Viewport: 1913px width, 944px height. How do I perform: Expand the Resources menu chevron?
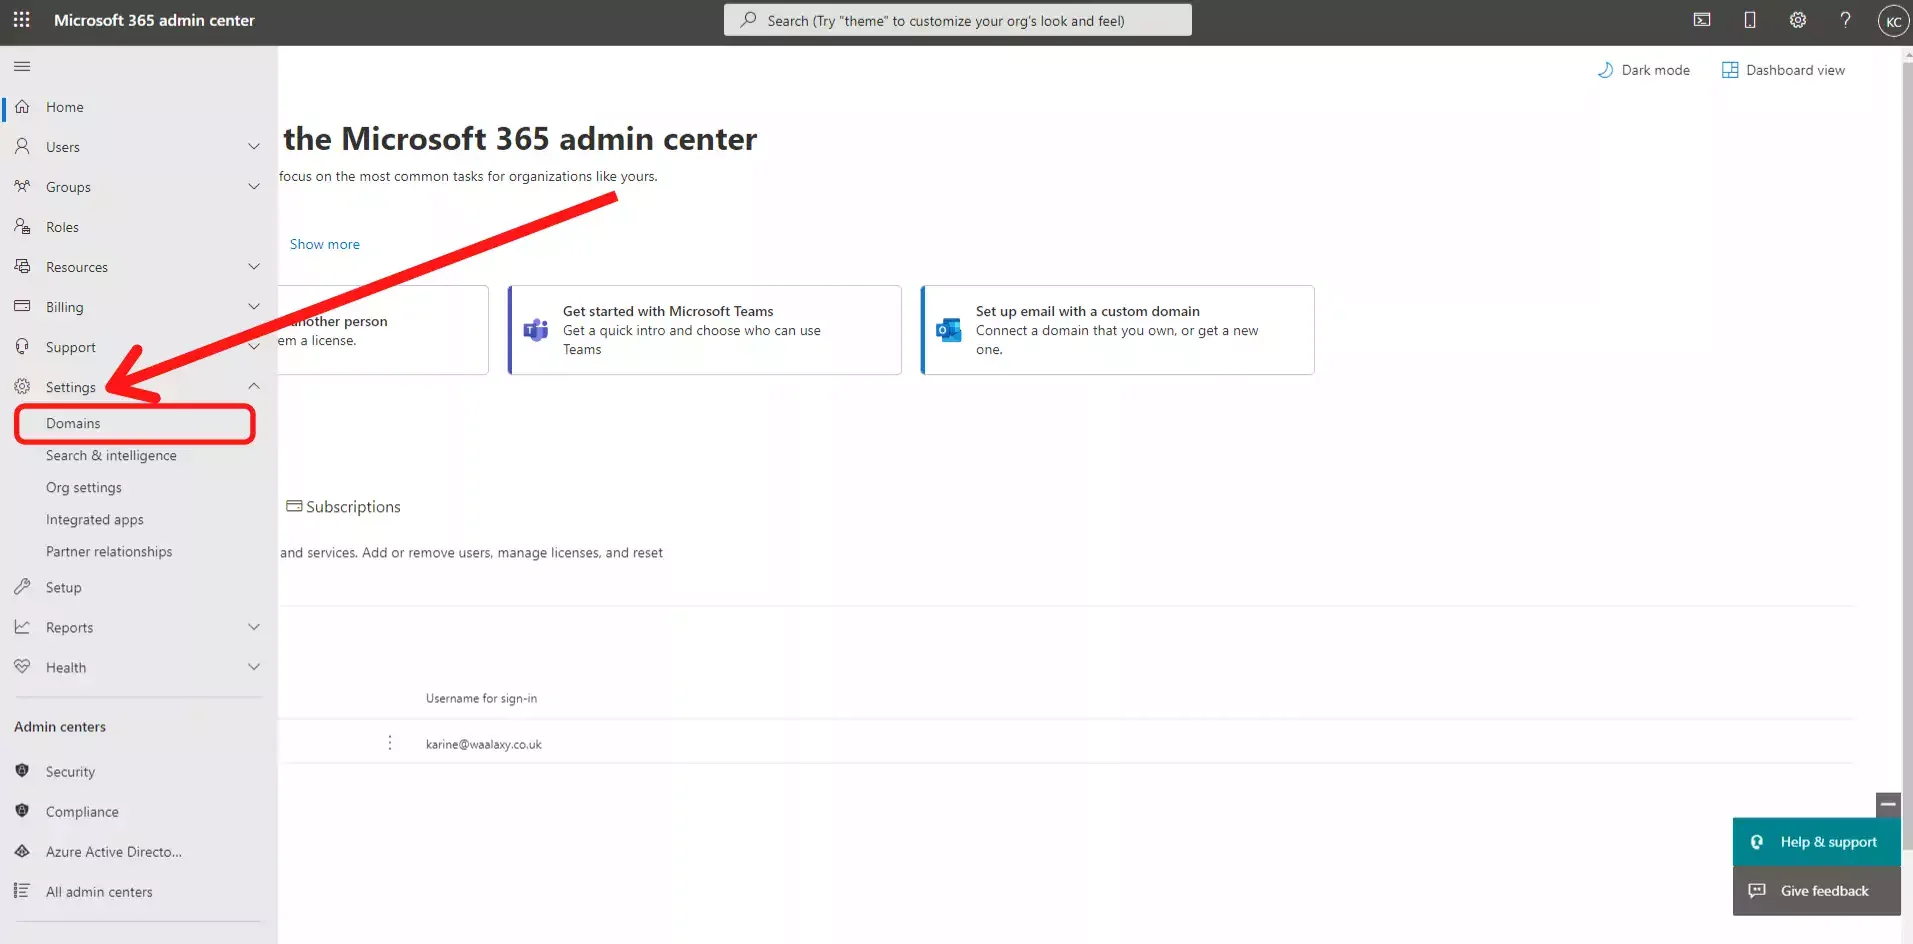pyautogui.click(x=254, y=267)
